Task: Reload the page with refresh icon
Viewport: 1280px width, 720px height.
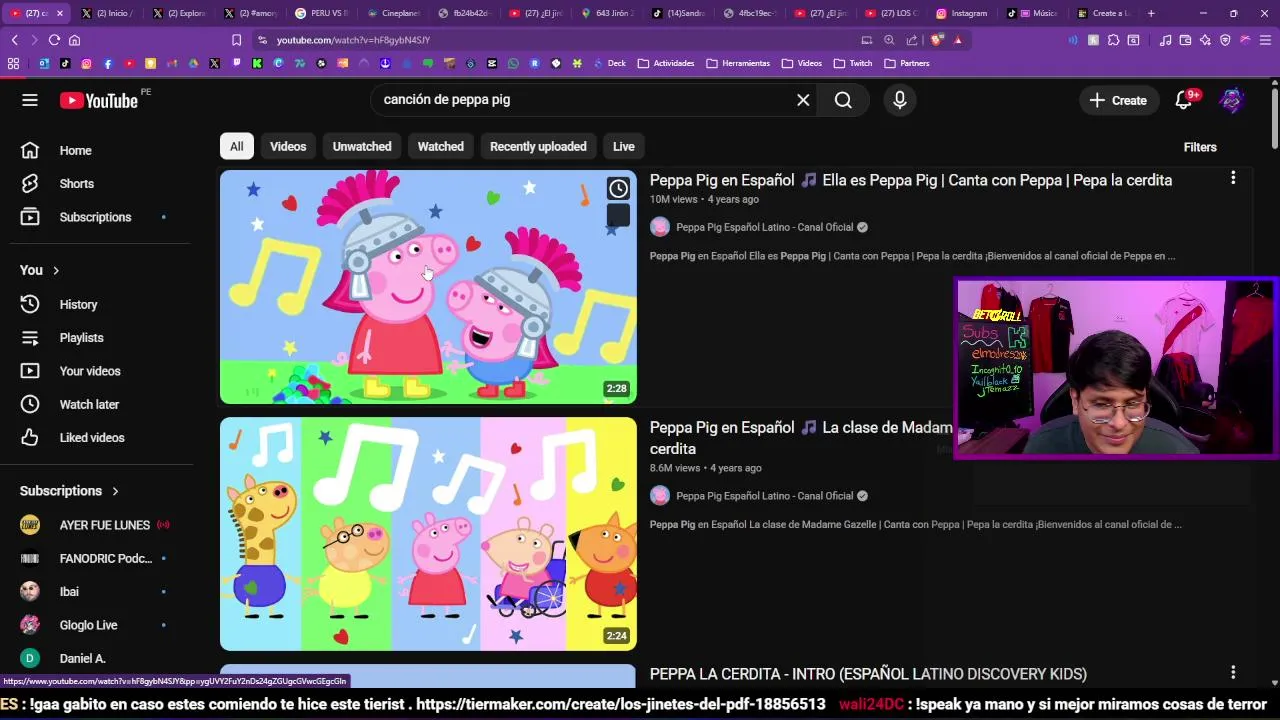Action: tap(54, 40)
